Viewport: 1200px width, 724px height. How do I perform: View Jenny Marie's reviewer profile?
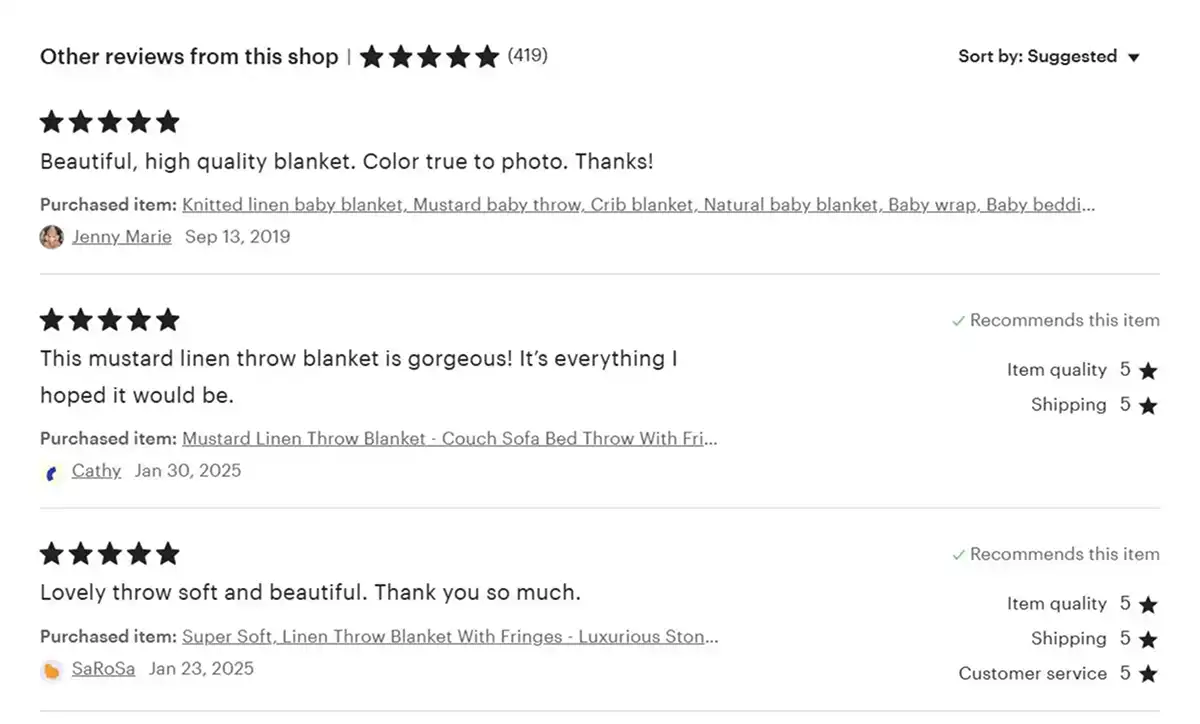[x=121, y=237]
